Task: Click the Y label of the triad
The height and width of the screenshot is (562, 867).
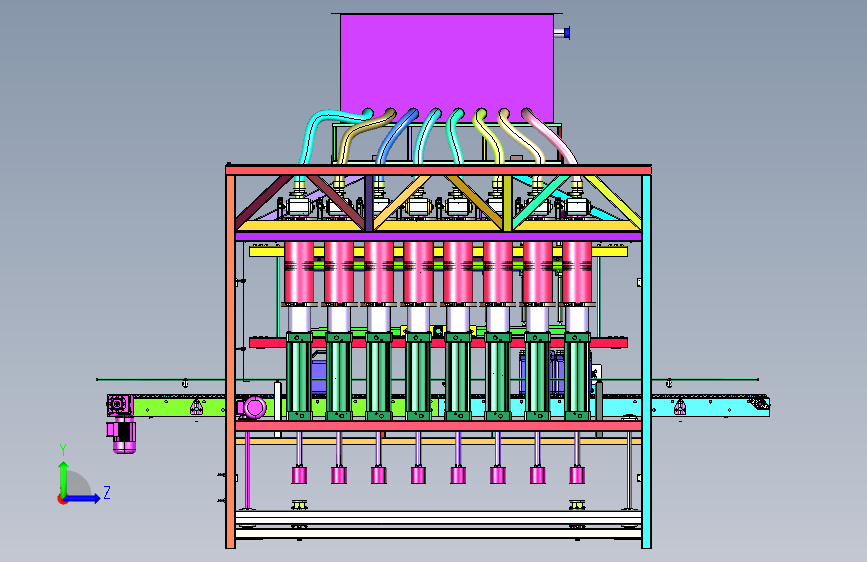Action: tap(63, 450)
